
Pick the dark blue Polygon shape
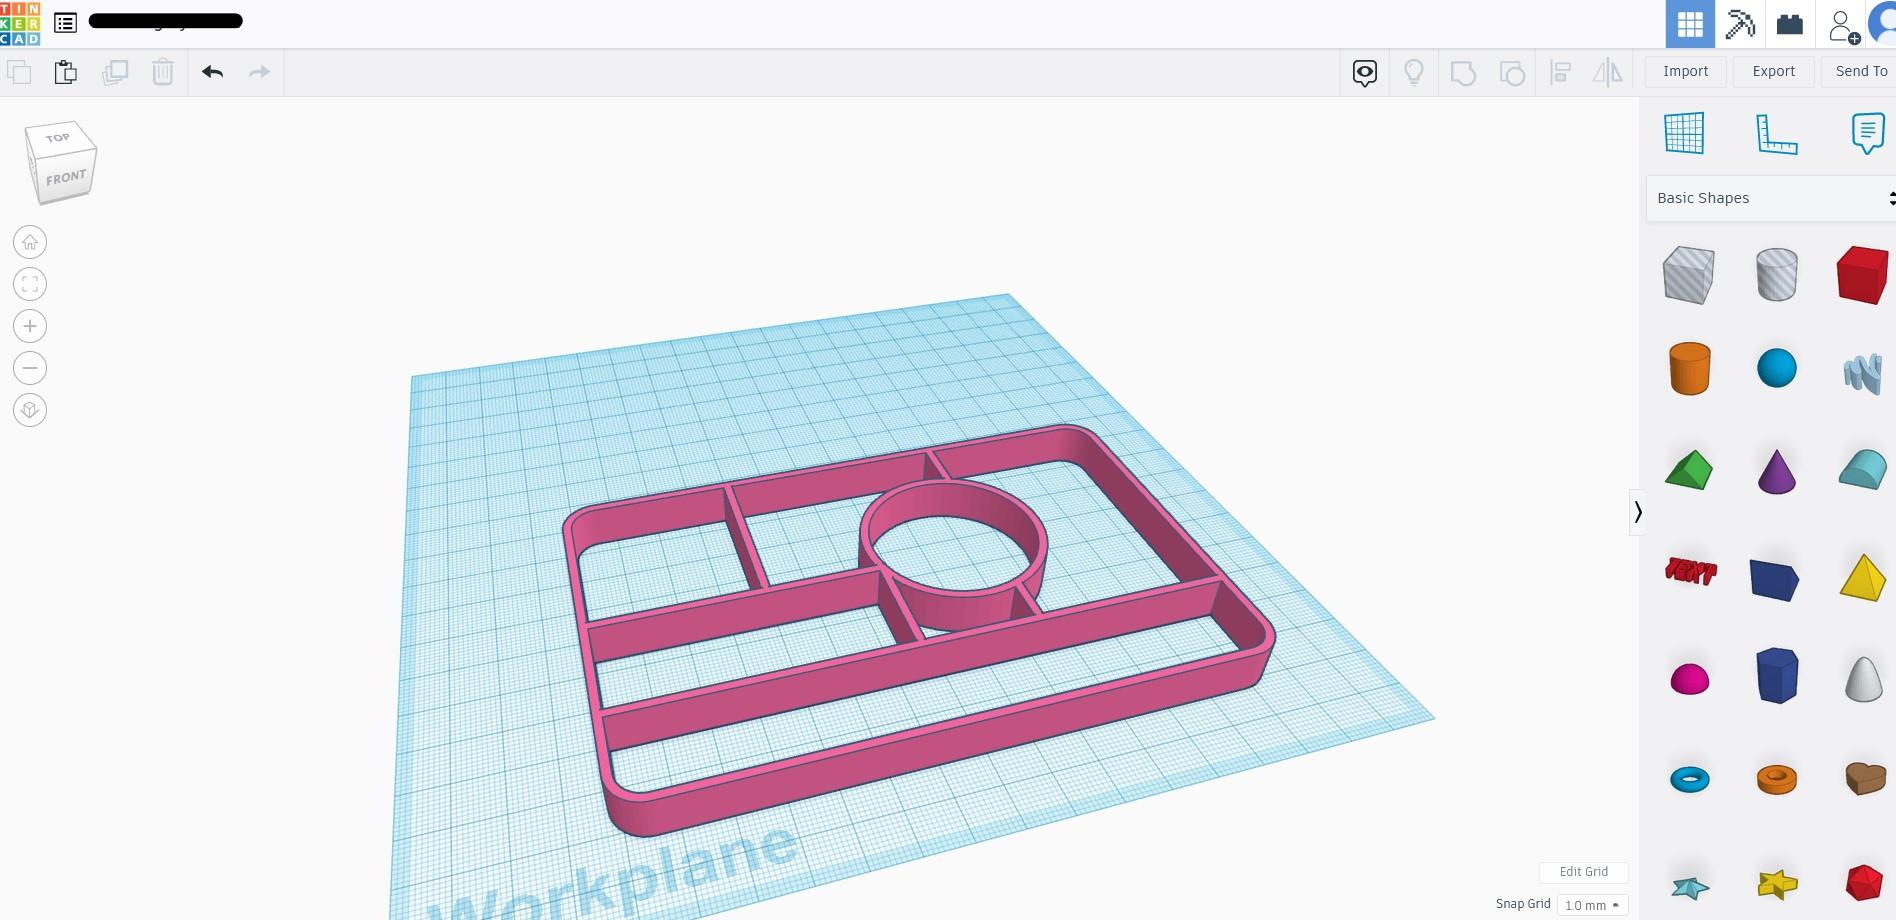(x=1777, y=675)
